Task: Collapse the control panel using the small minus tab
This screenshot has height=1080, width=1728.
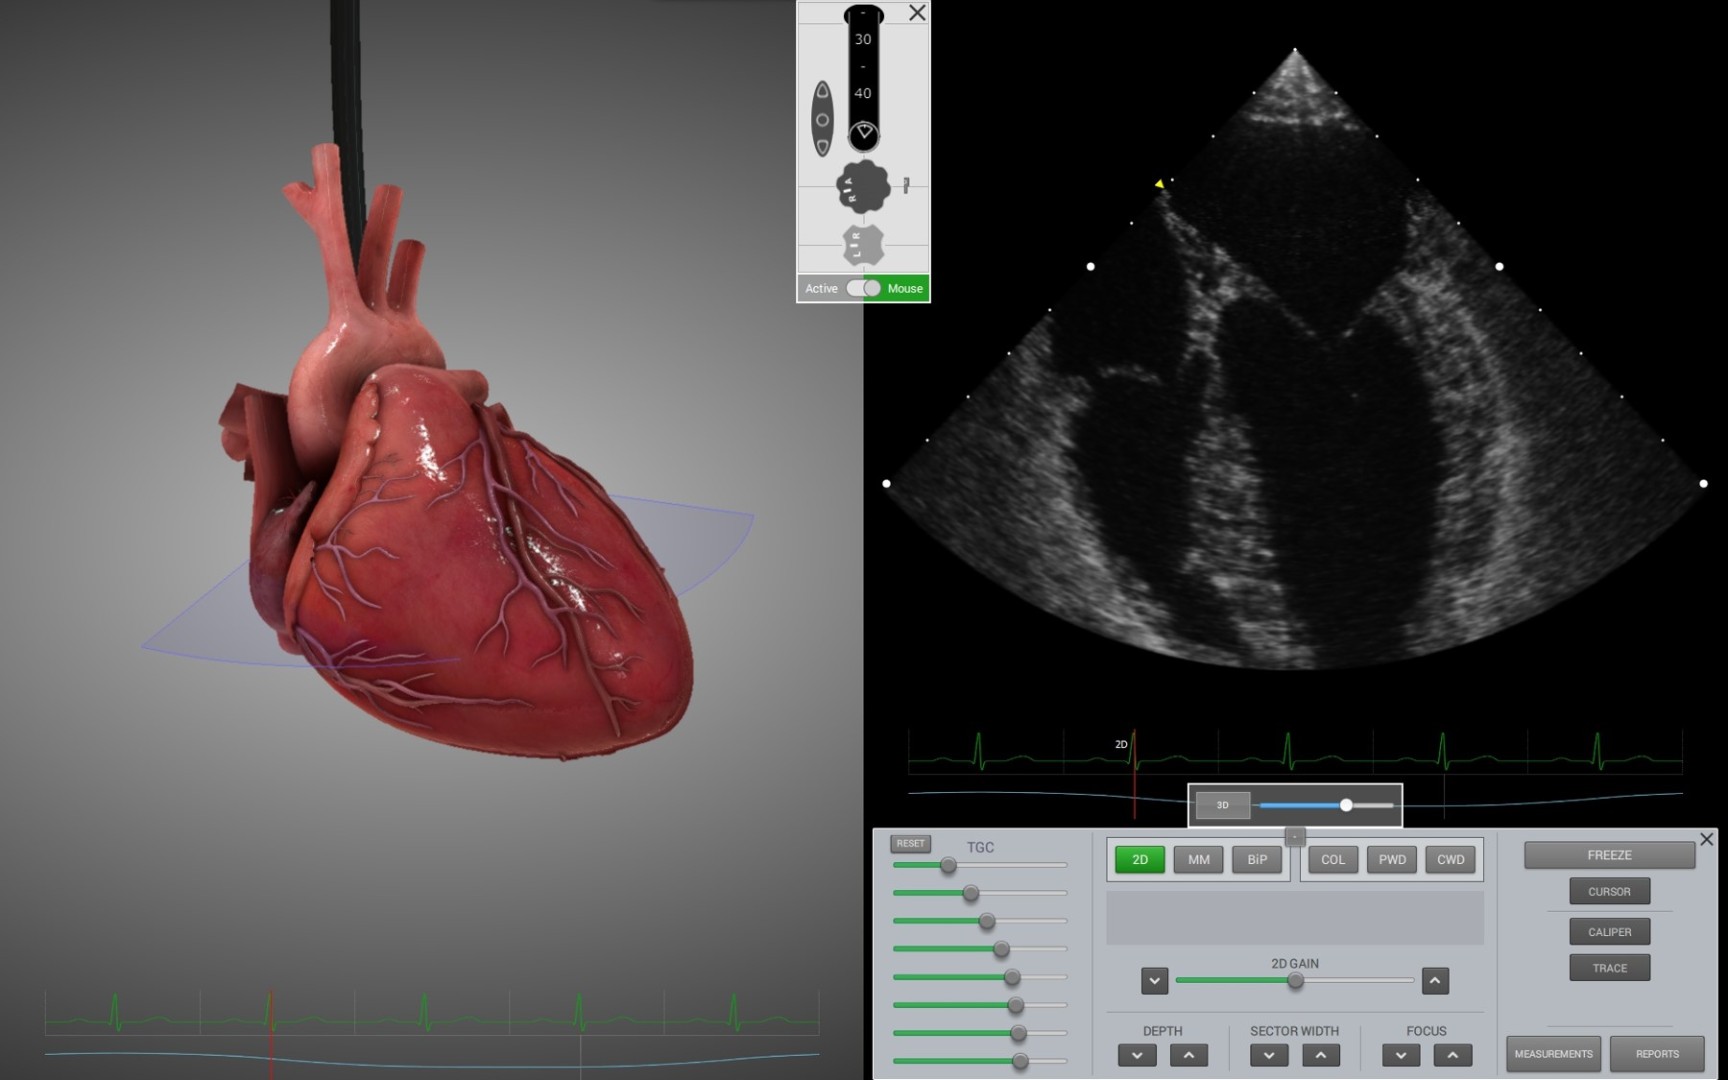Action: click(x=1294, y=836)
